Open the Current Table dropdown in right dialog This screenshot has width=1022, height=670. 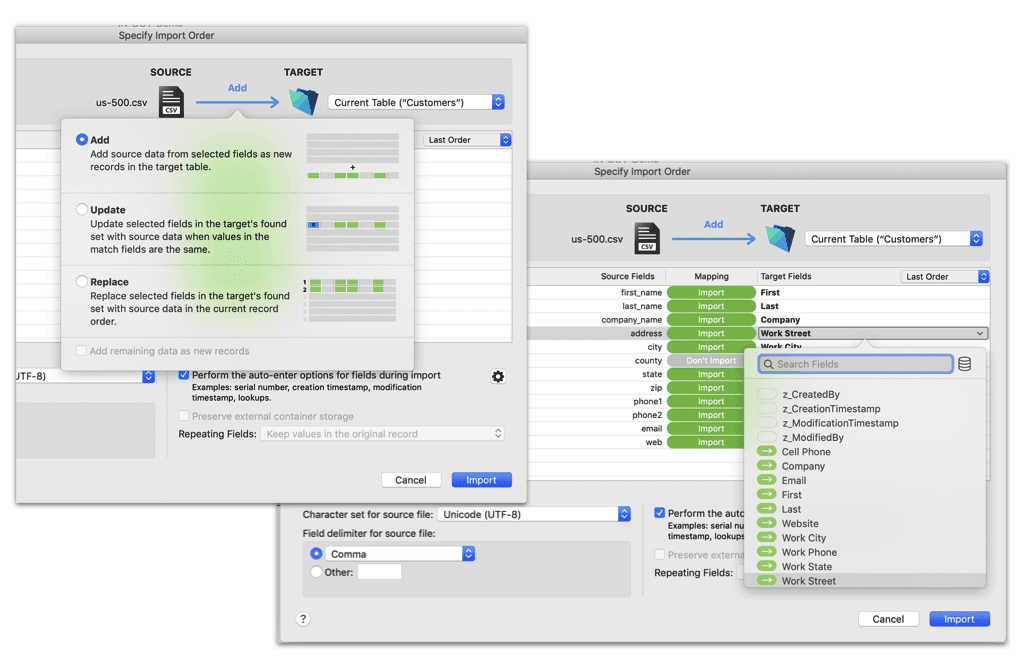[x=893, y=239]
